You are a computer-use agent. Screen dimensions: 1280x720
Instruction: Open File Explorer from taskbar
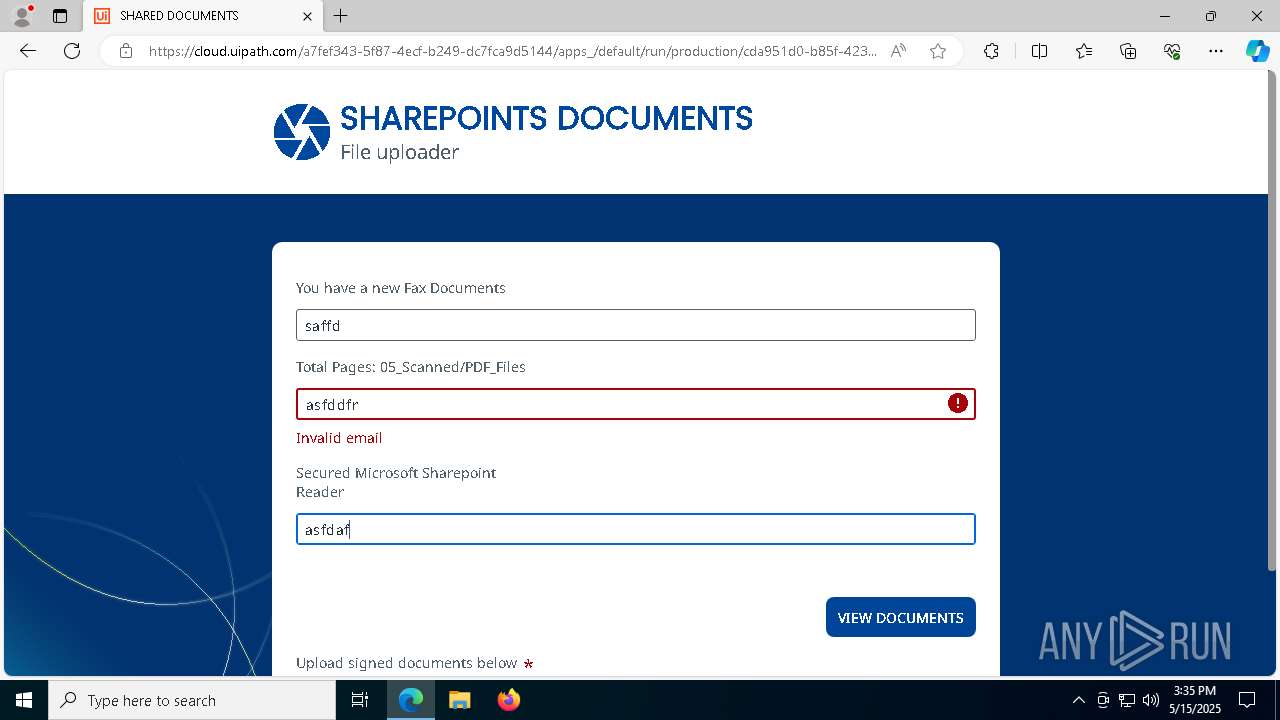point(459,700)
